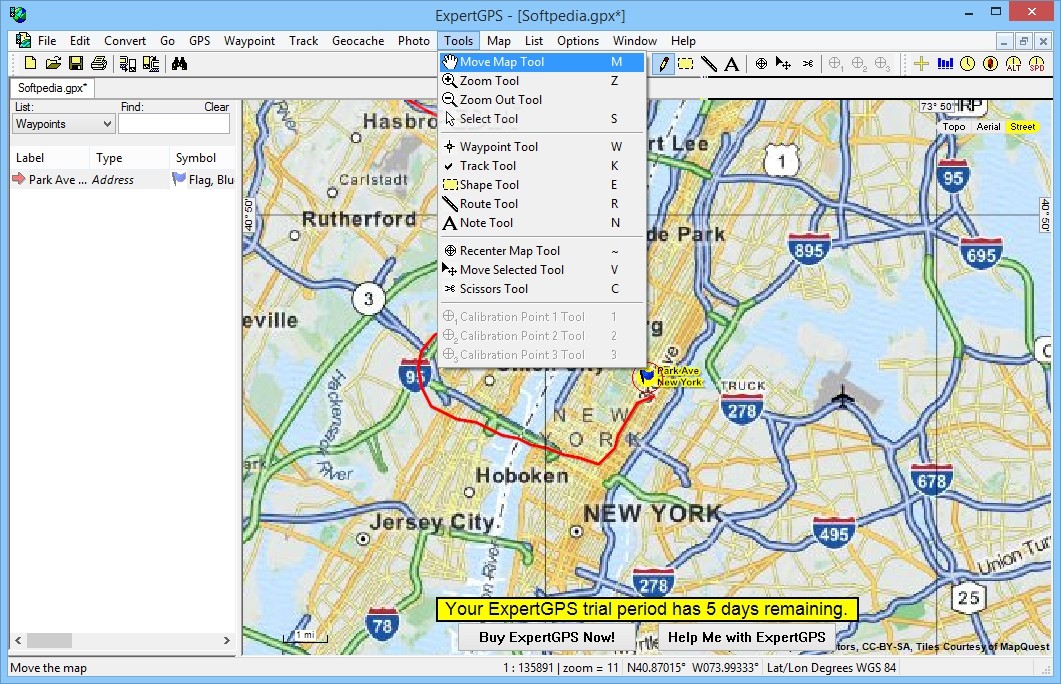Switch the map view to Aerial
Image resolution: width=1061 pixels, height=684 pixels.
[988, 127]
